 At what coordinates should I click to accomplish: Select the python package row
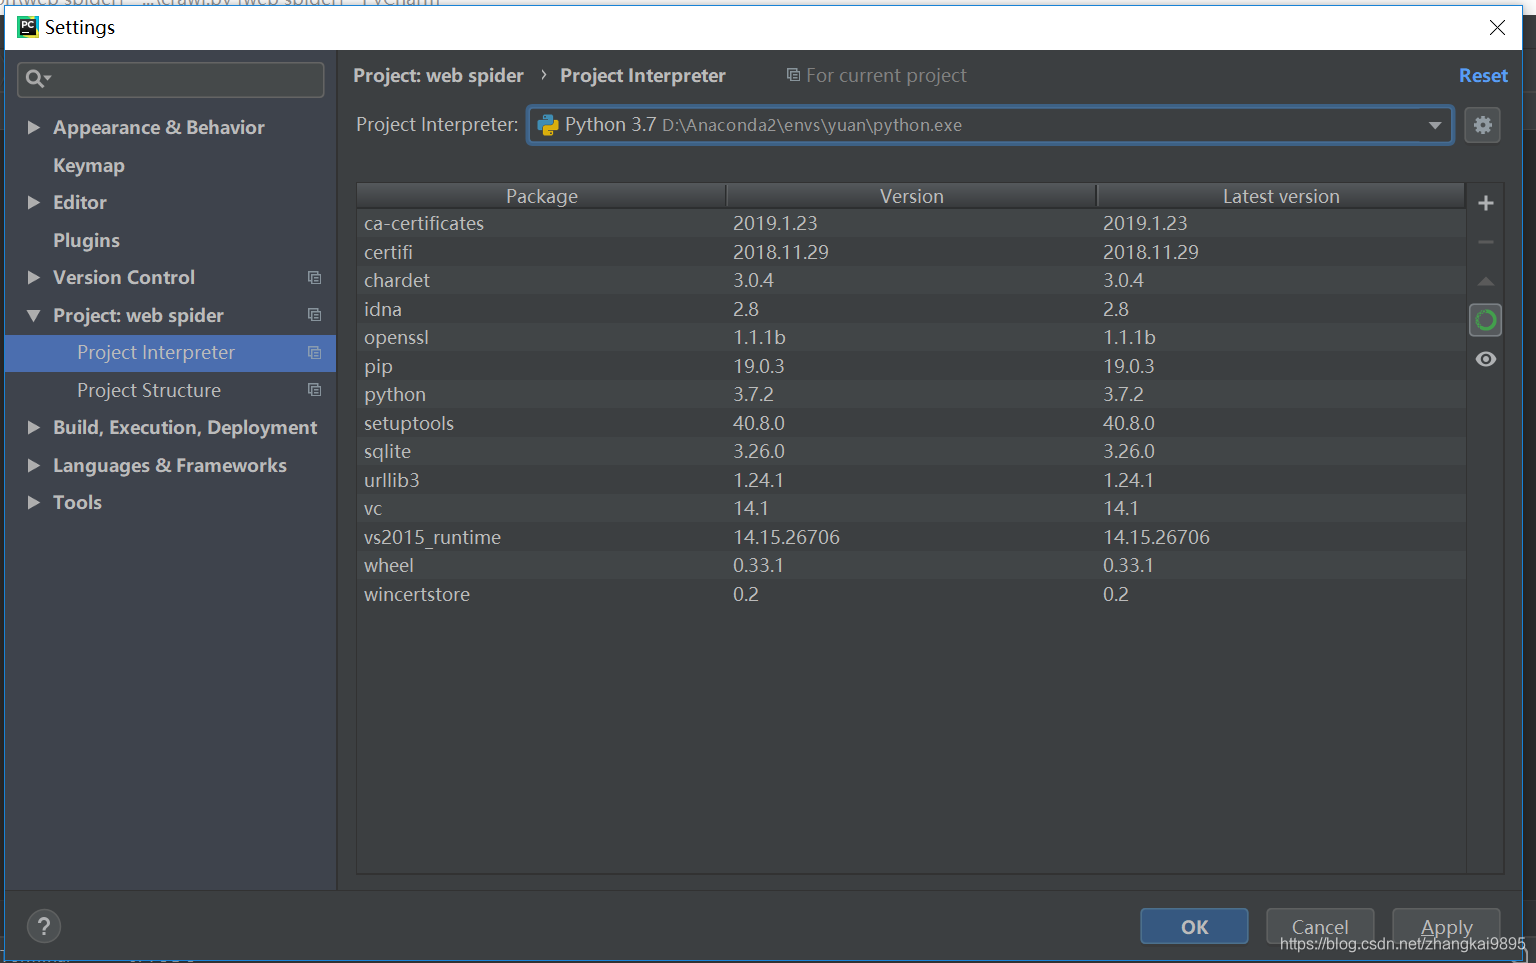click(x=911, y=394)
